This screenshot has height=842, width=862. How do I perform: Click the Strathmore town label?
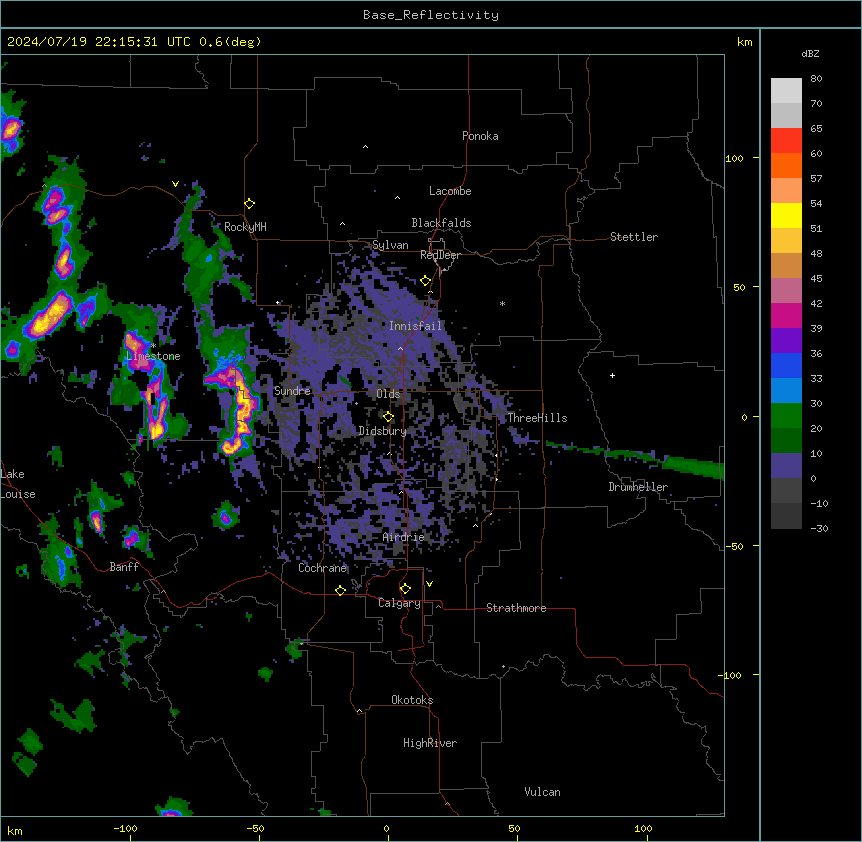pyautogui.click(x=516, y=608)
